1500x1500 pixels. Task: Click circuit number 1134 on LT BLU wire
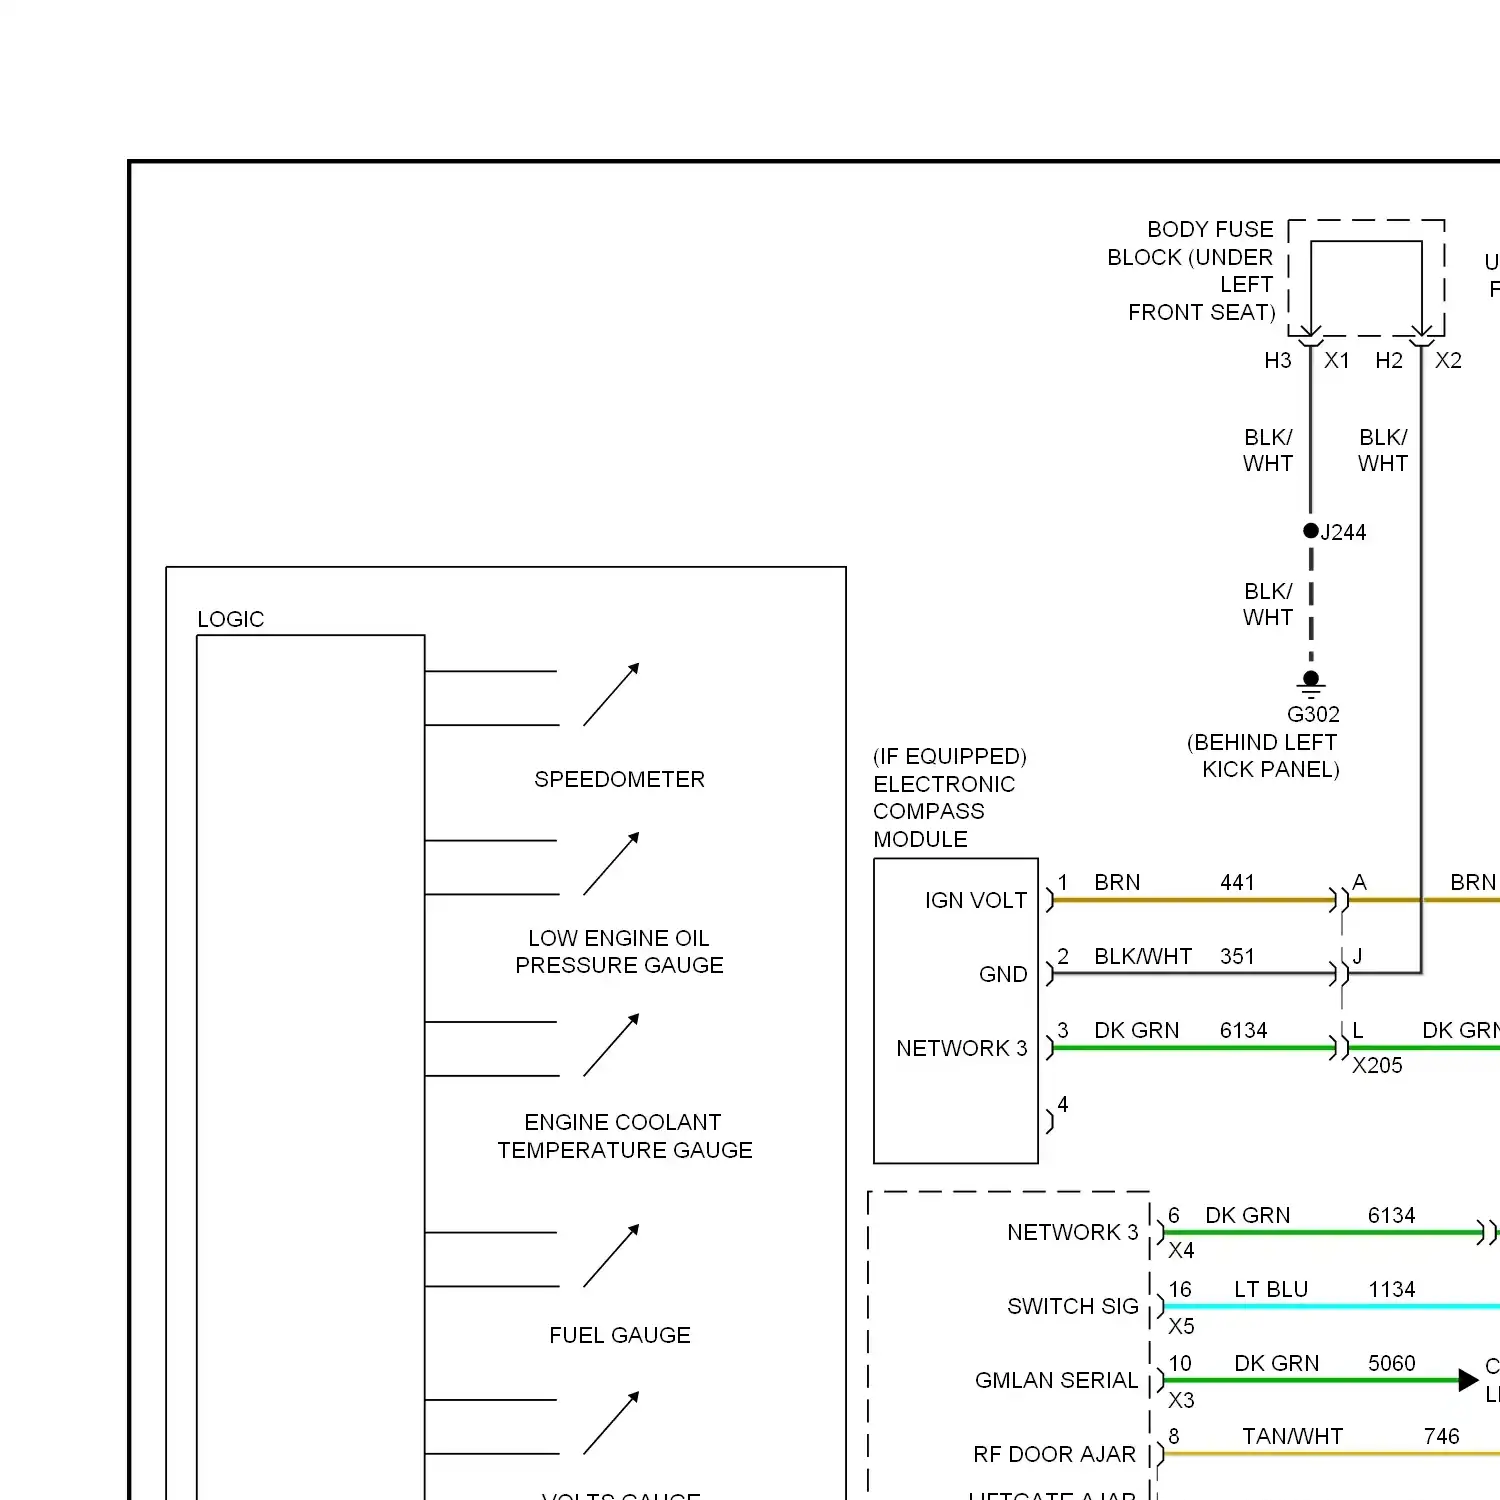pyautogui.click(x=1392, y=1289)
